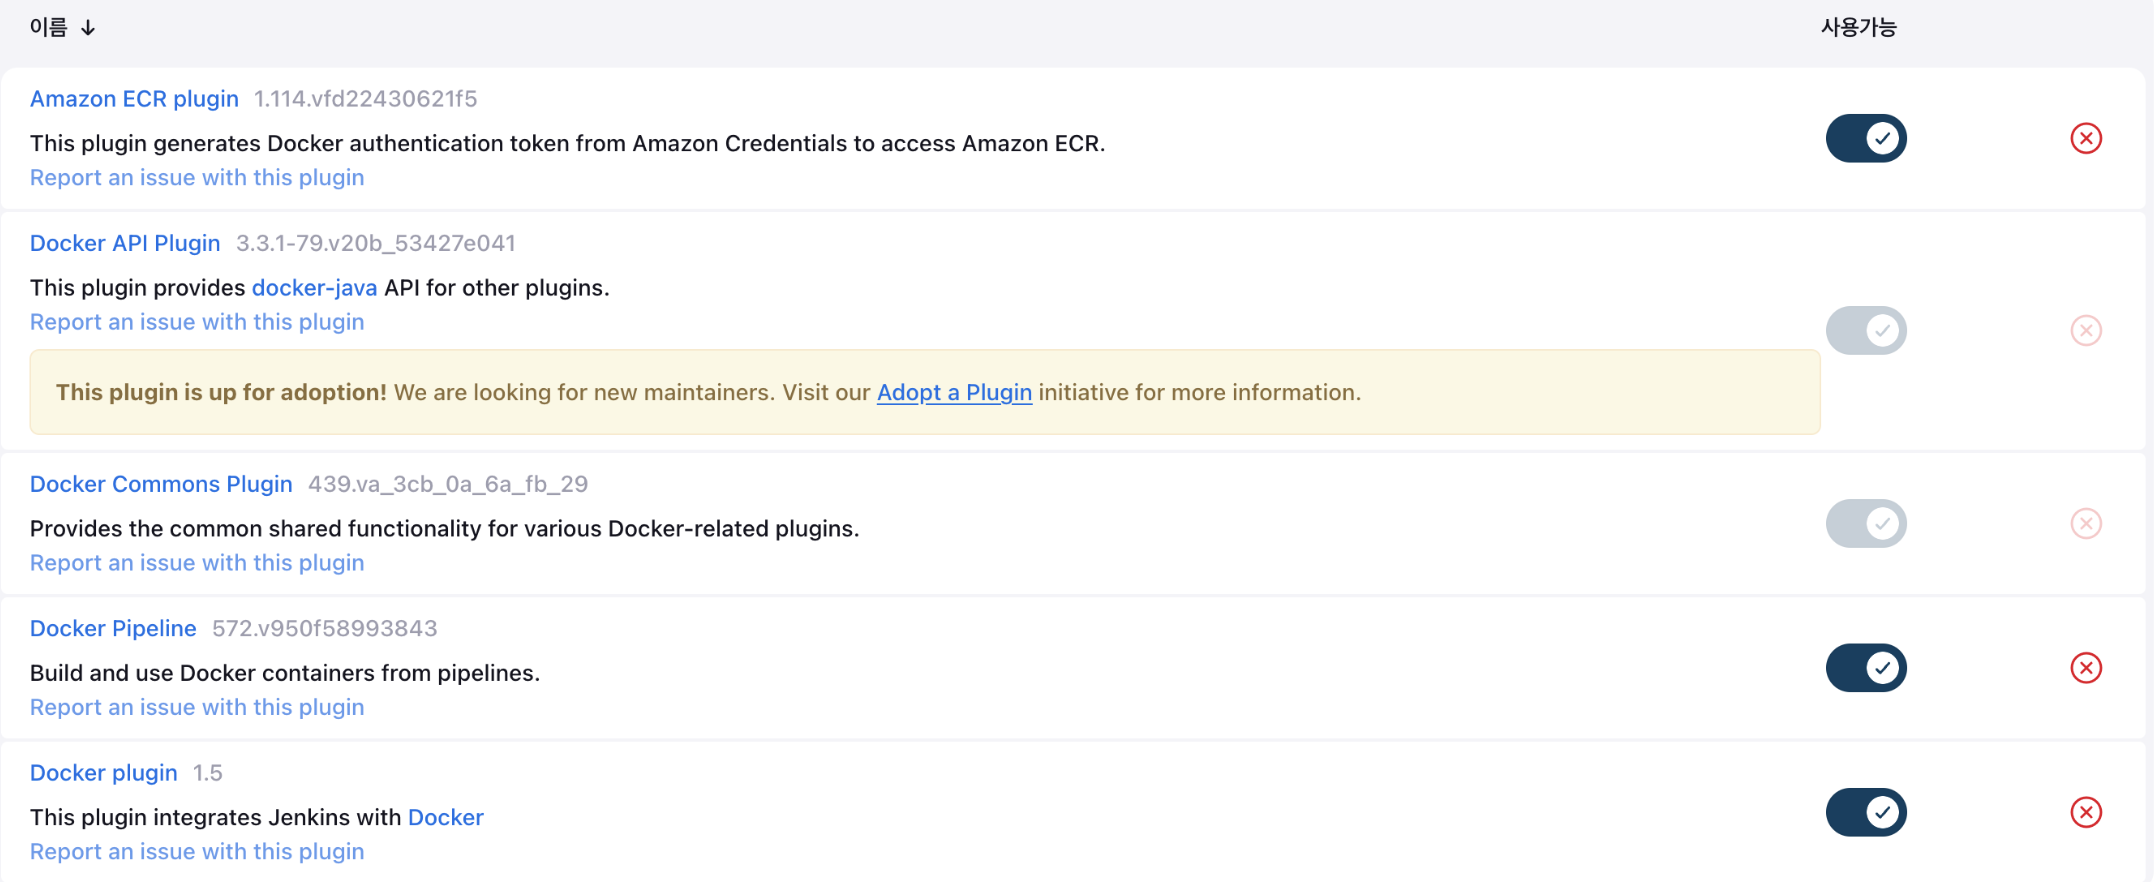This screenshot has height=882, width=2154.
Task: Open the Docker API Plugin link
Action: click(125, 243)
